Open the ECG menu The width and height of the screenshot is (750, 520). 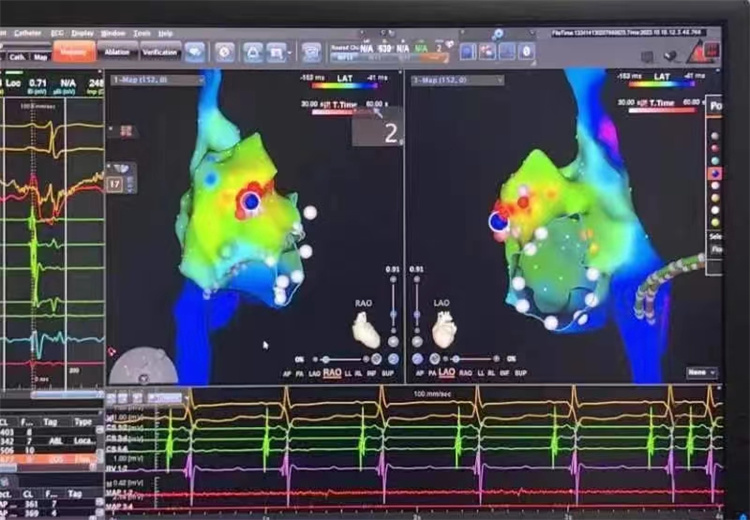tap(57, 33)
